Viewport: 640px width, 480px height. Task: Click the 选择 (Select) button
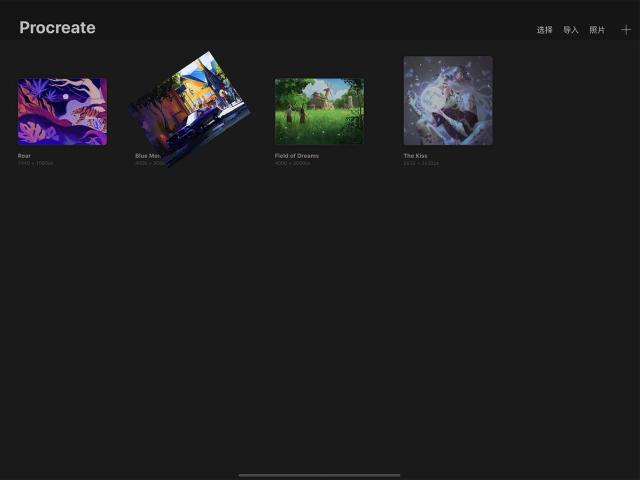point(544,30)
